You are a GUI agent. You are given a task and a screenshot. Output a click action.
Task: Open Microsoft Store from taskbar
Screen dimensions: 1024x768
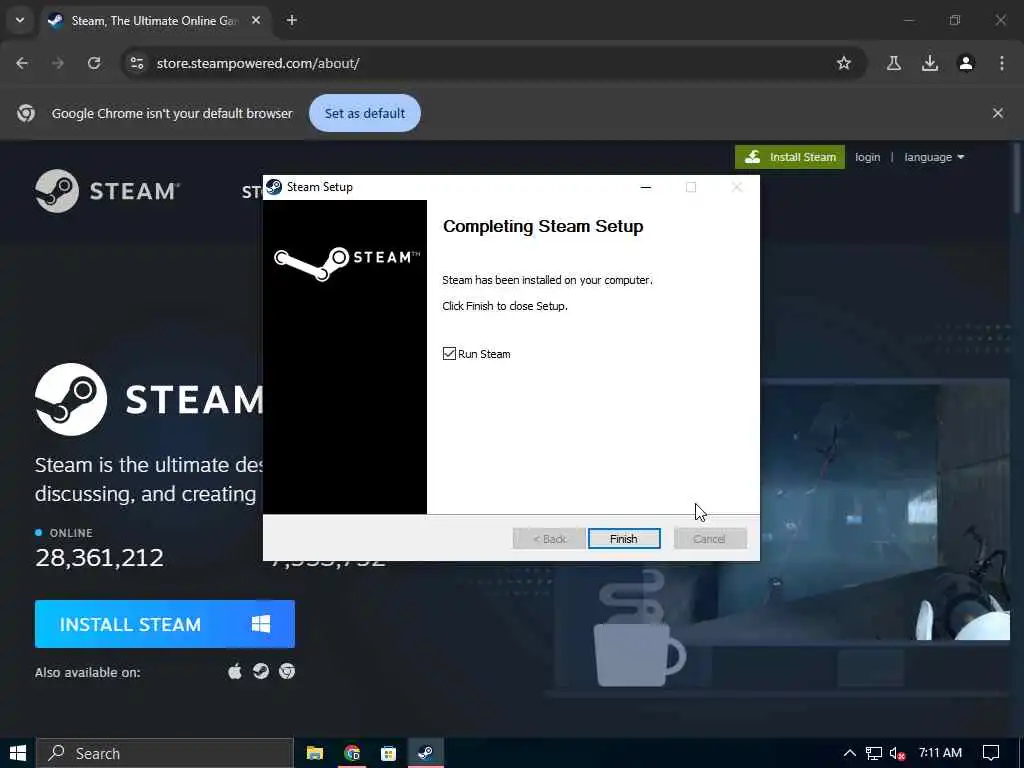(x=389, y=753)
